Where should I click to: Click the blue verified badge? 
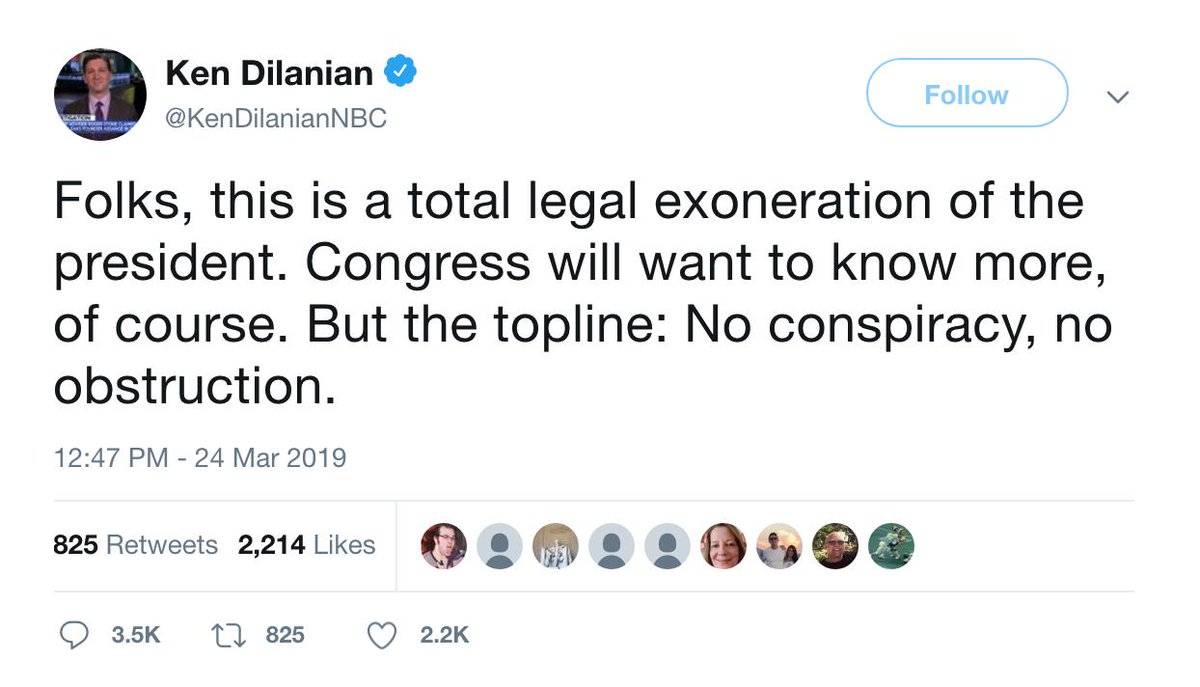click(x=401, y=72)
